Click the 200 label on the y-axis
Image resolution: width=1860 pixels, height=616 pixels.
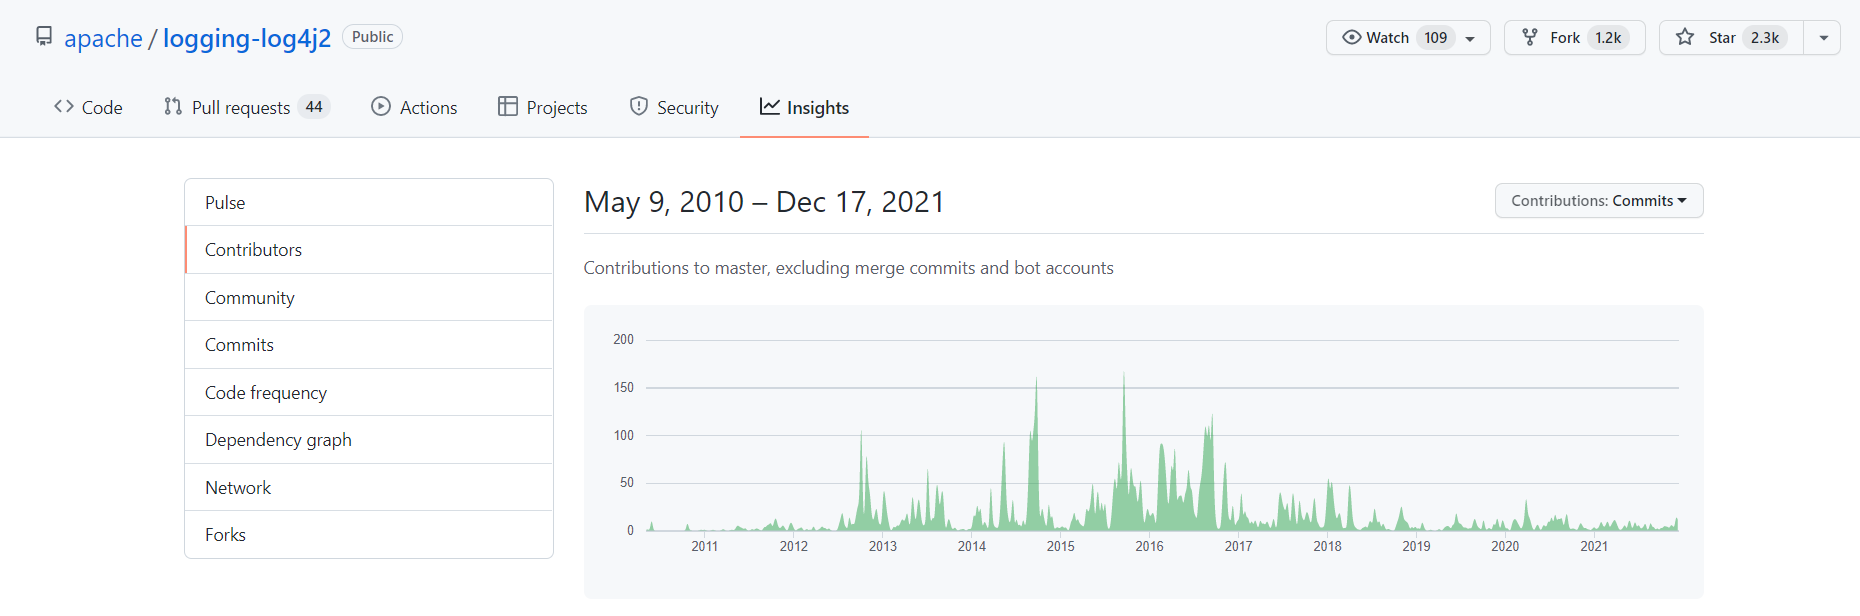pyautogui.click(x=623, y=340)
